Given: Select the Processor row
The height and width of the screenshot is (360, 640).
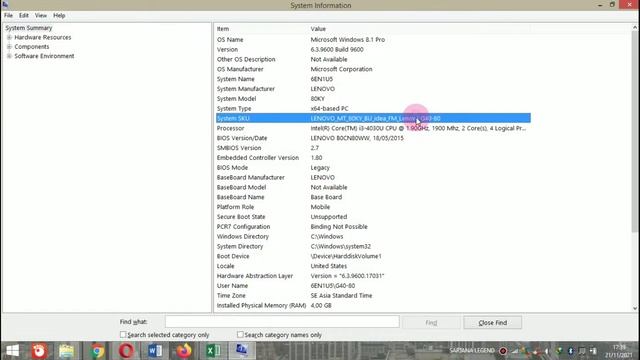Looking at the screenshot, I should [x=373, y=128].
